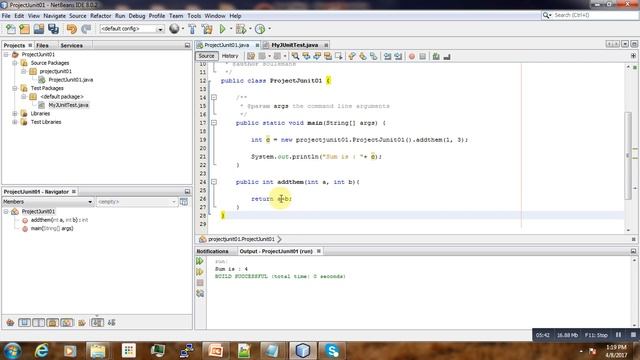This screenshot has height=360, width=640.
Task: Collapse the code fold at the main method
Action: pyautogui.click(x=214, y=123)
